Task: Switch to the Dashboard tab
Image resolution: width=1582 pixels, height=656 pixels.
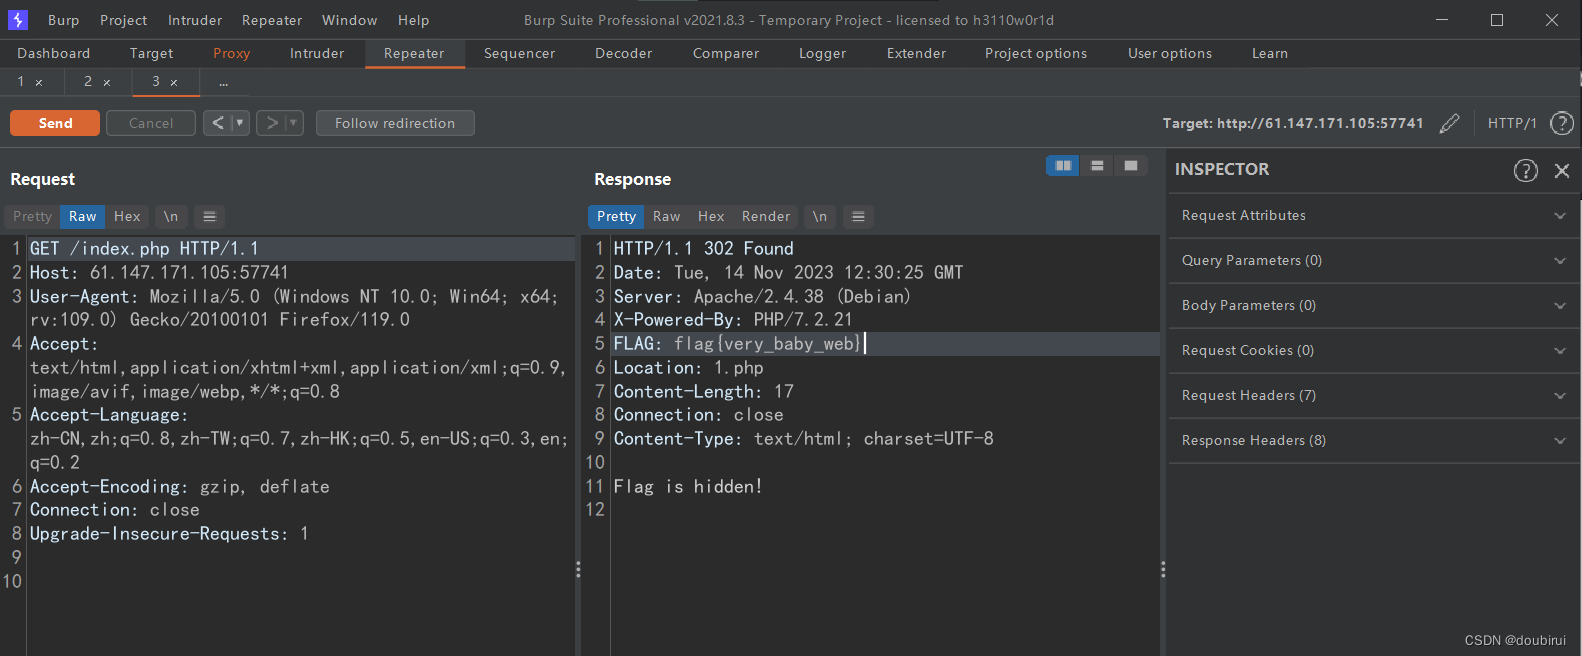Action: [x=53, y=54]
